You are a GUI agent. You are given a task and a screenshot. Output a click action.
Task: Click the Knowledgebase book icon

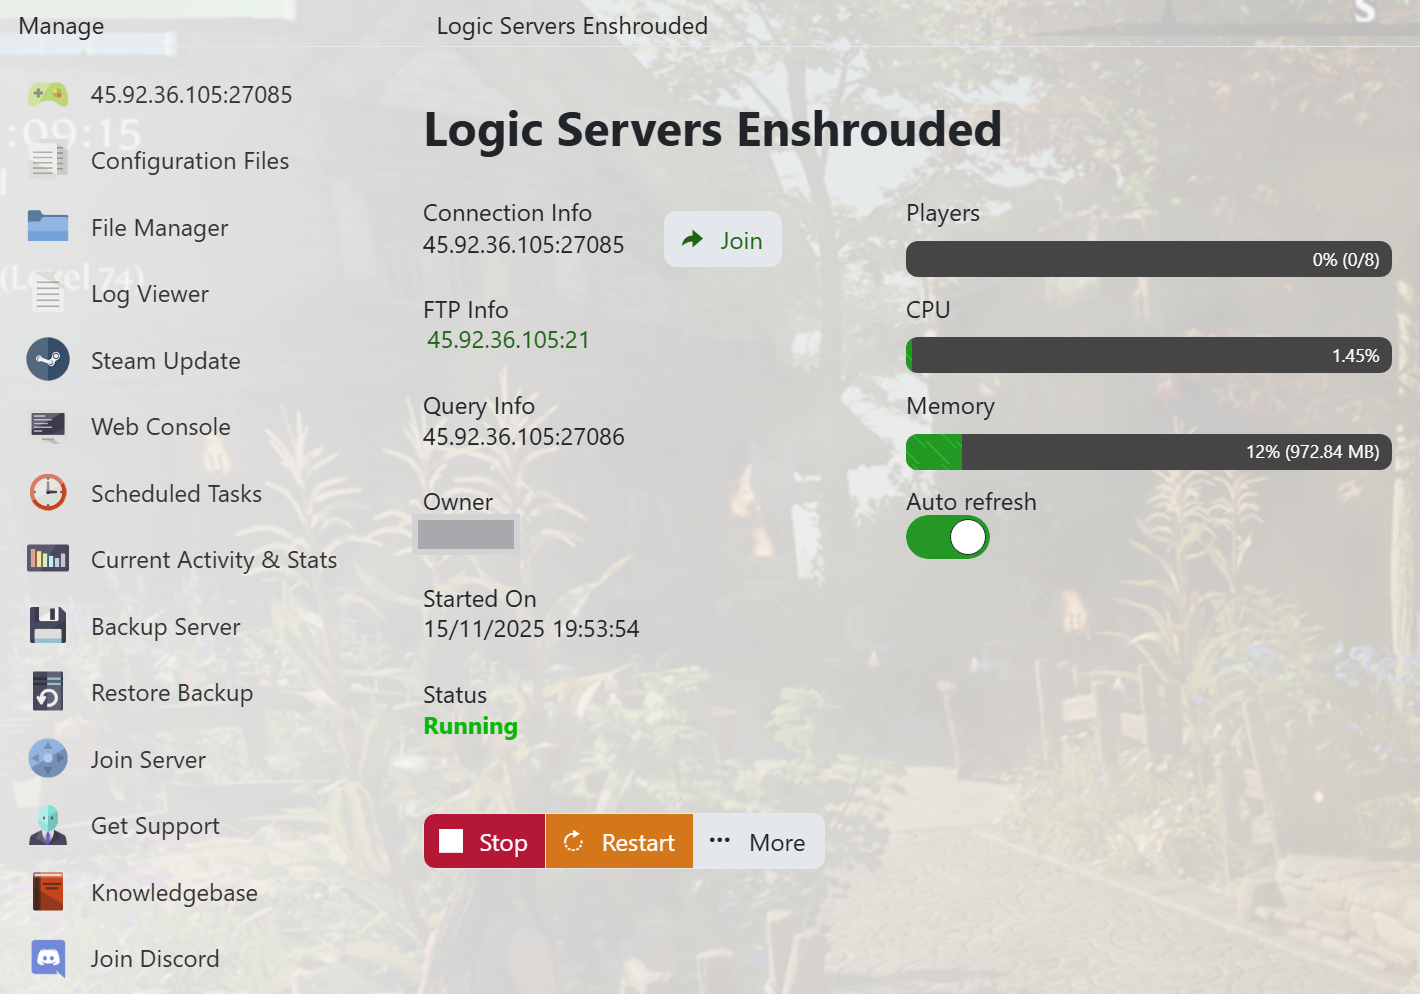coord(47,892)
